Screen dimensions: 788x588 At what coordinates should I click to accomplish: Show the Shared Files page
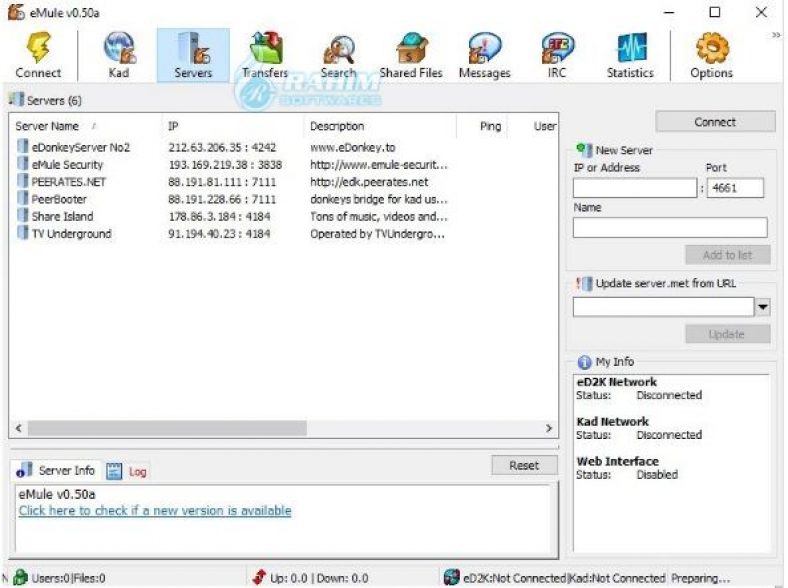pyautogui.click(x=411, y=55)
